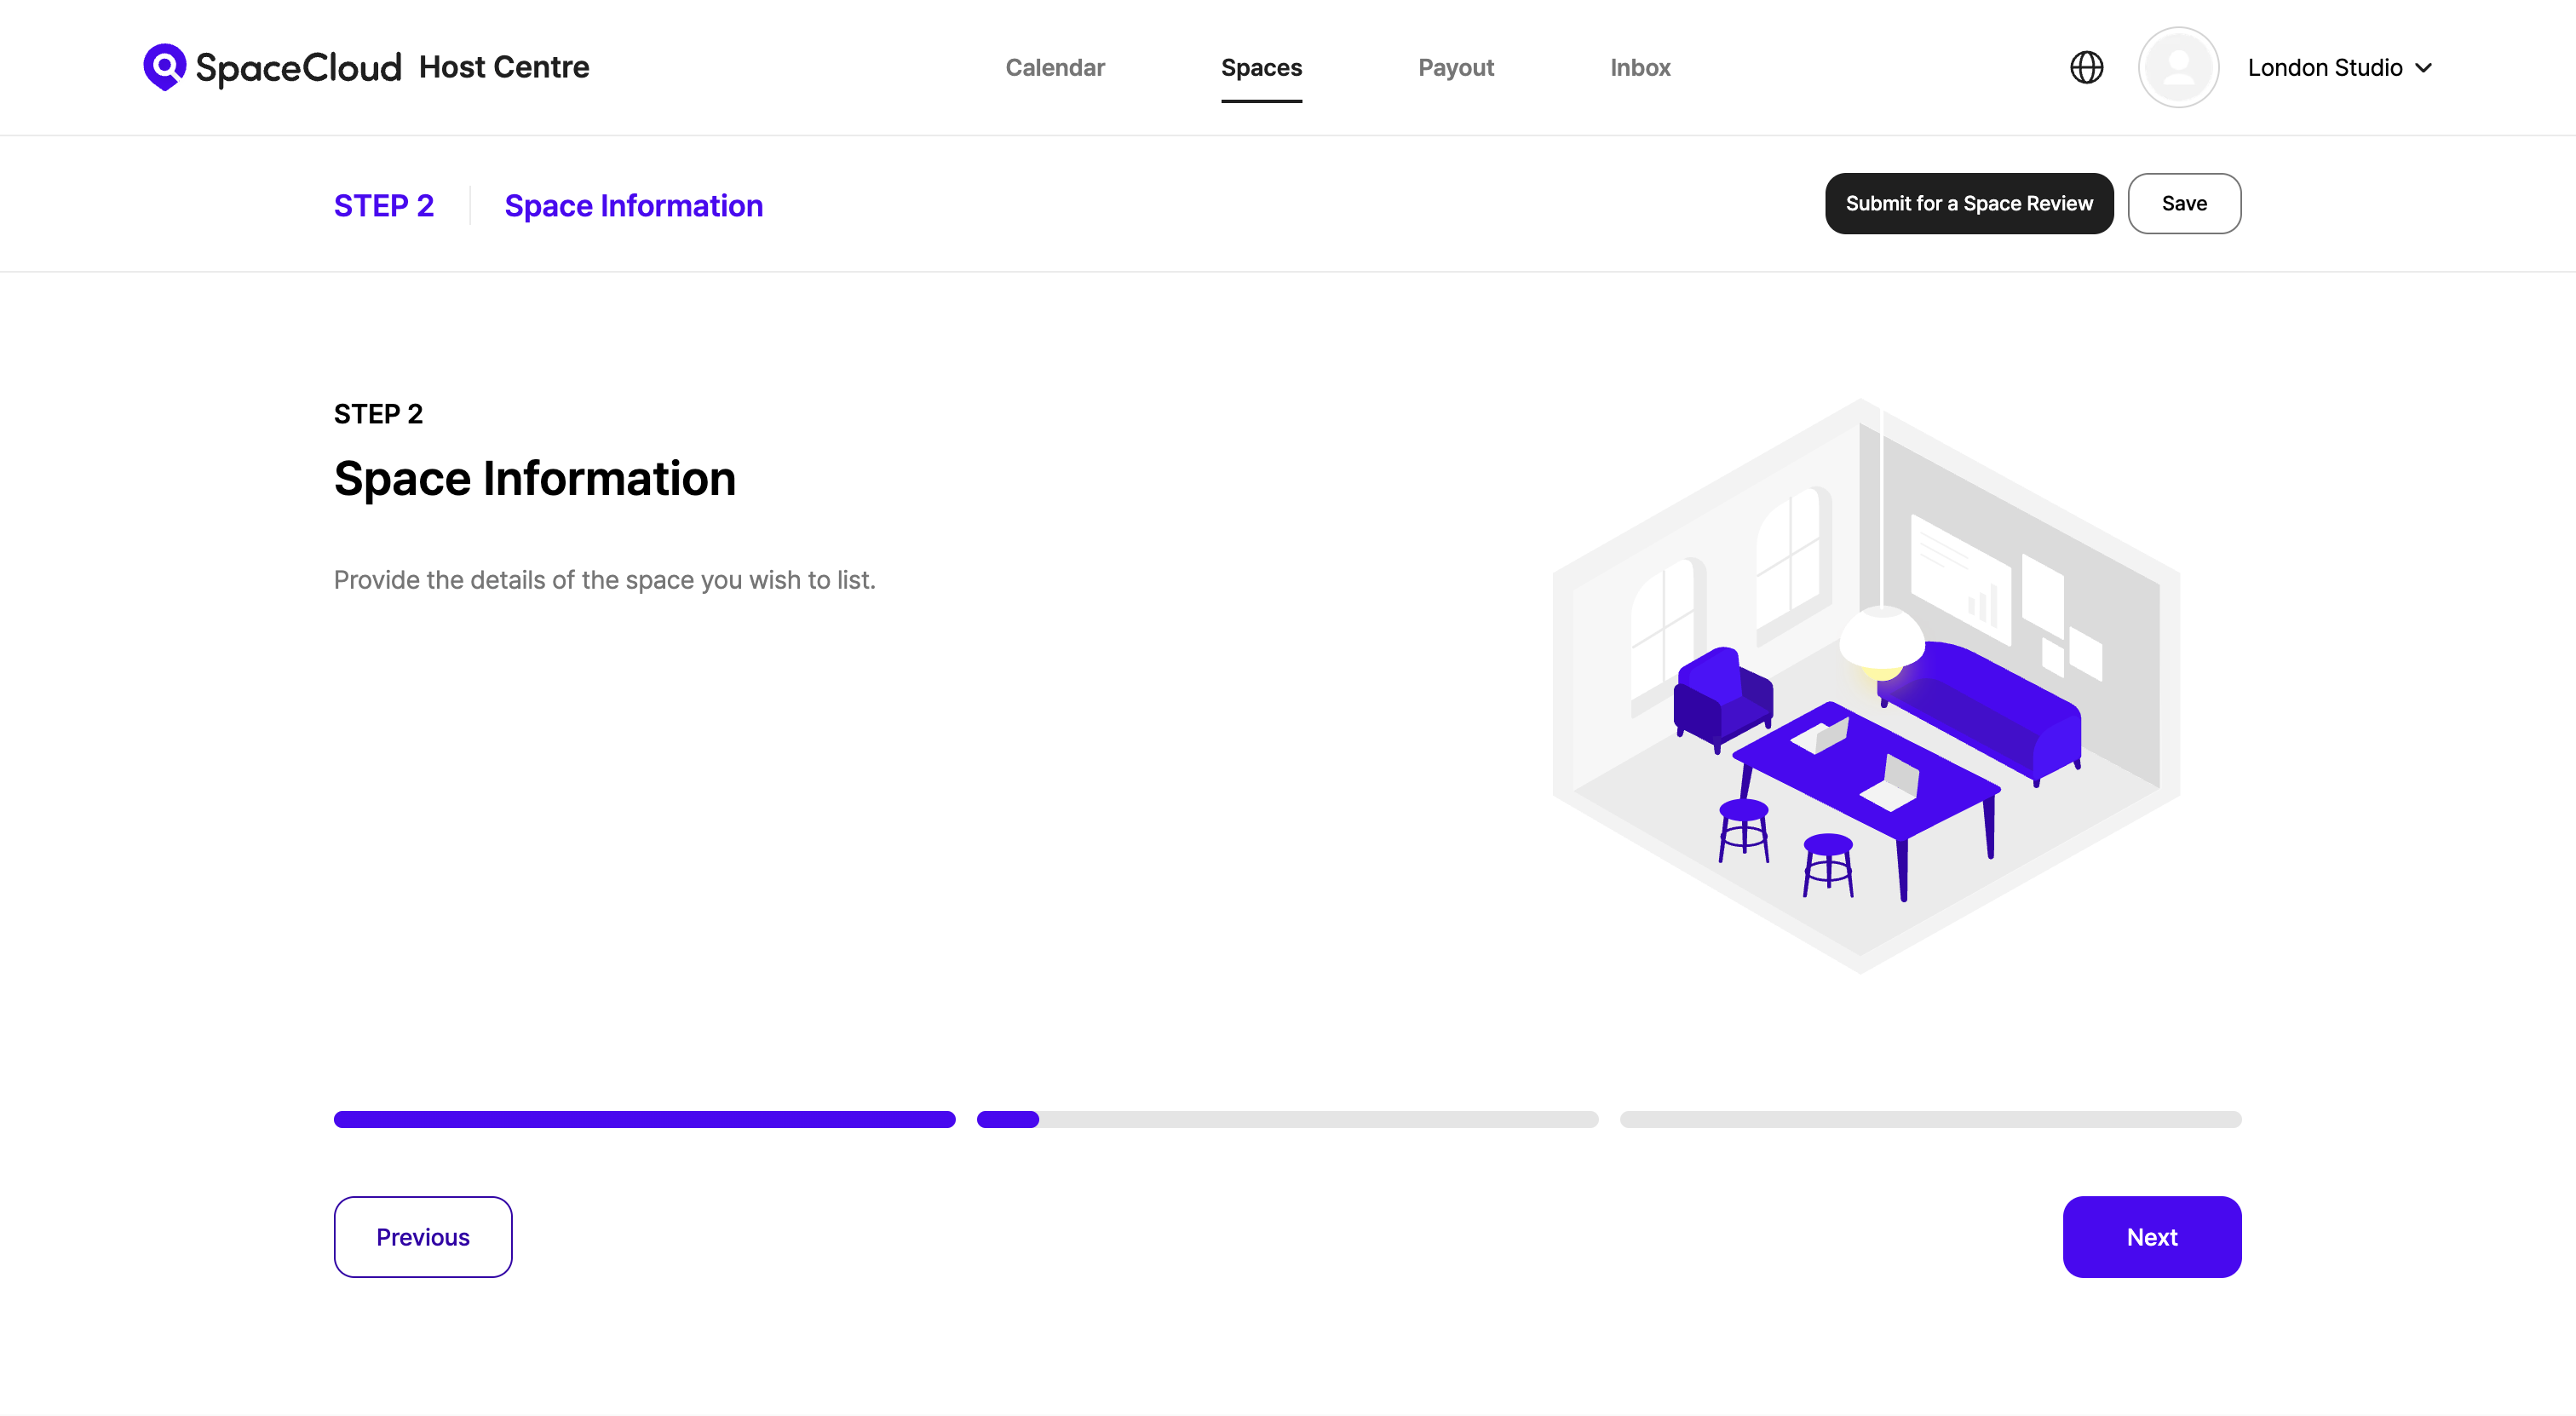This screenshot has width=2576, height=1416.
Task: Go to the Payout tab
Action: (1455, 67)
